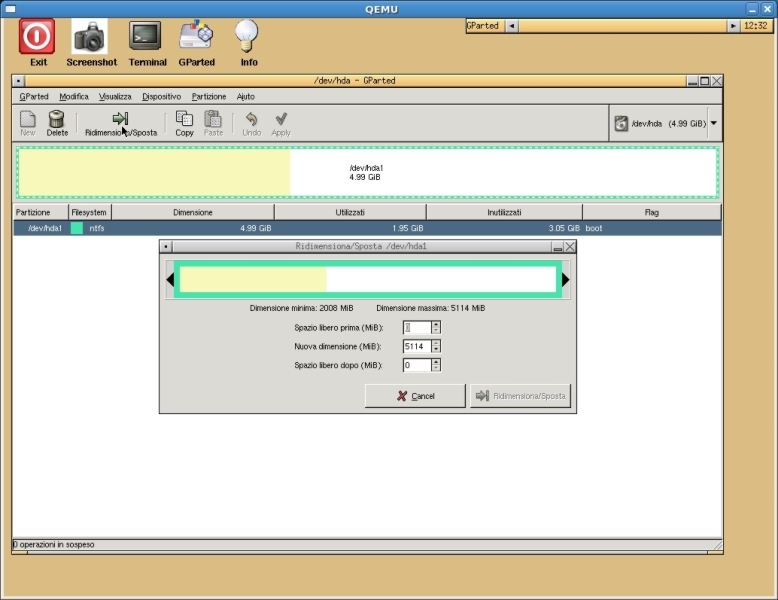
Task: Click the left resize handle arrow
Action: [x=170, y=280]
